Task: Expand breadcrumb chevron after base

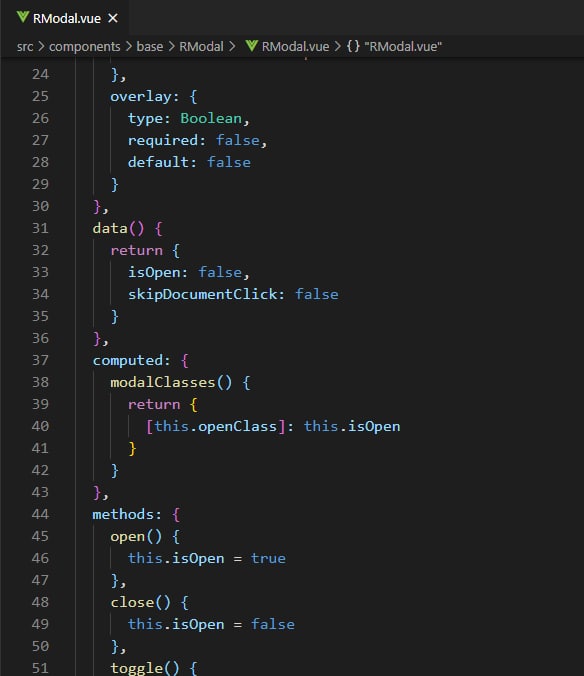Action: tap(171, 47)
